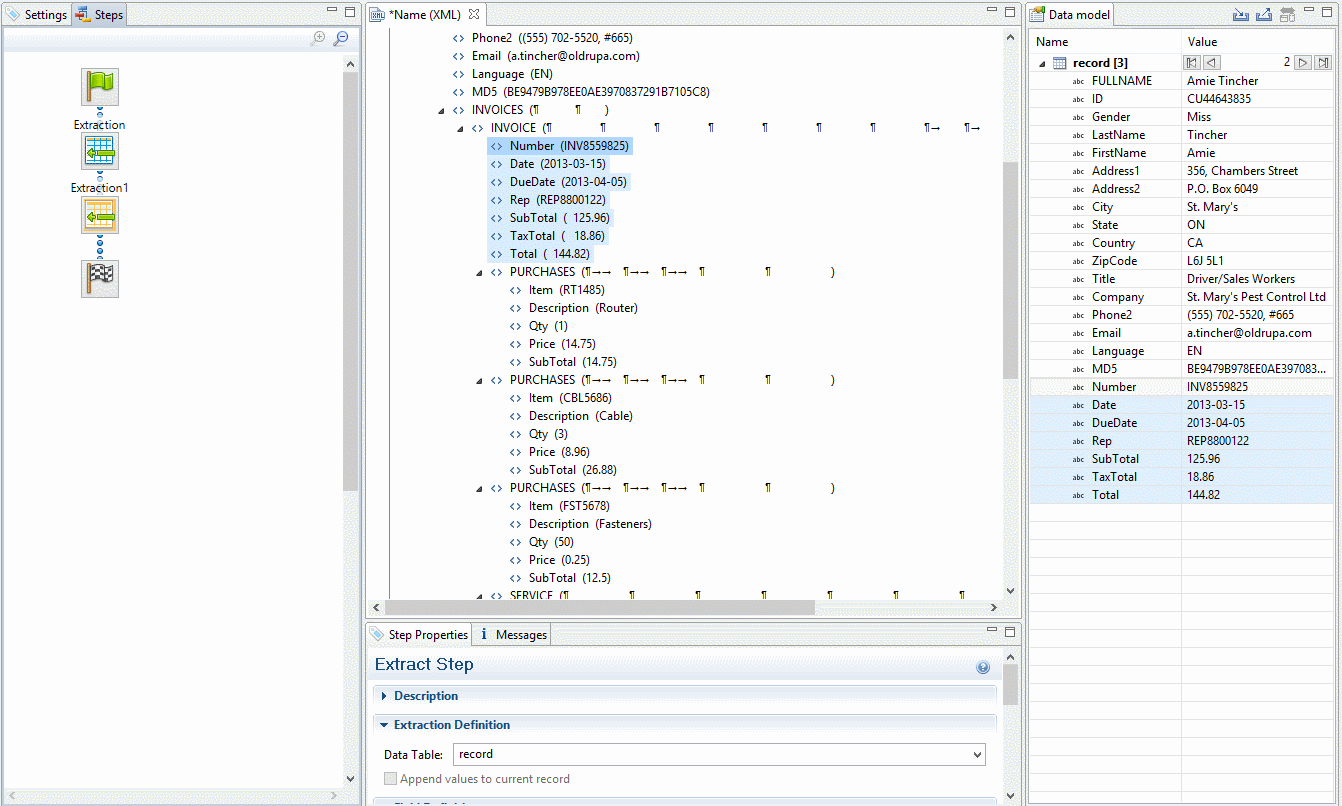Go to the next record

pyautogui.click(x=1302, y=62)
